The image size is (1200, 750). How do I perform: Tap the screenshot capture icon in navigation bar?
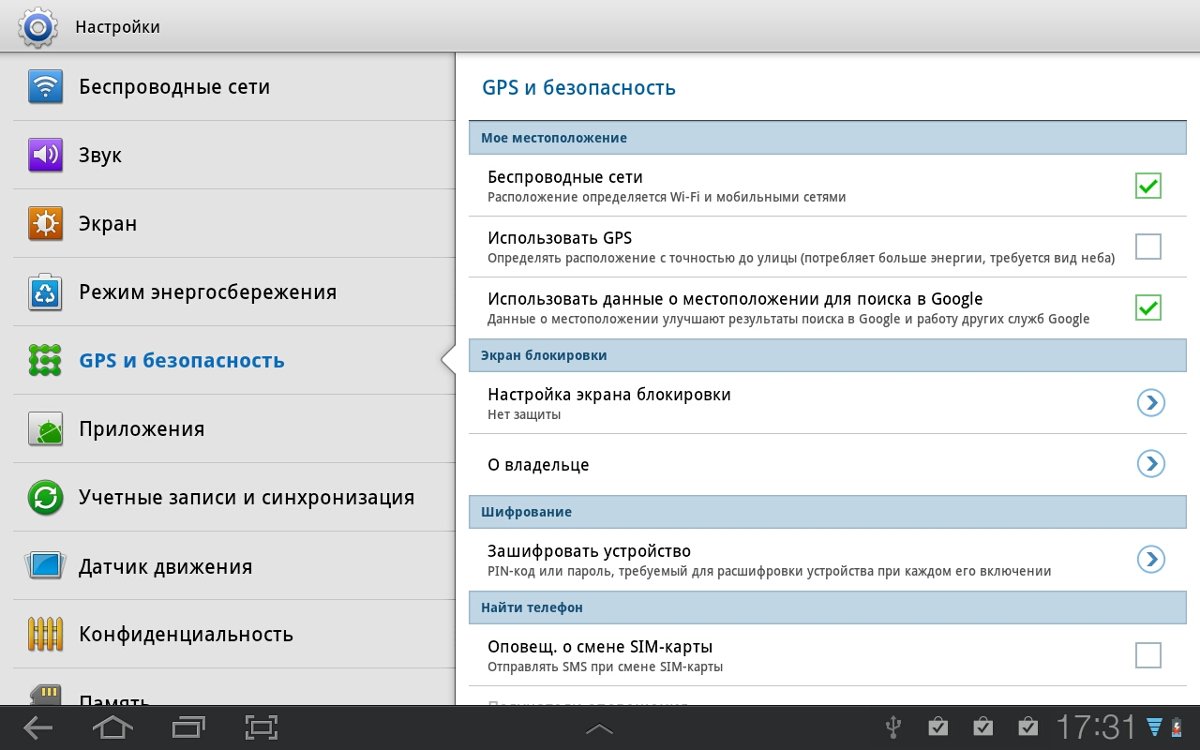coord(261,728)
